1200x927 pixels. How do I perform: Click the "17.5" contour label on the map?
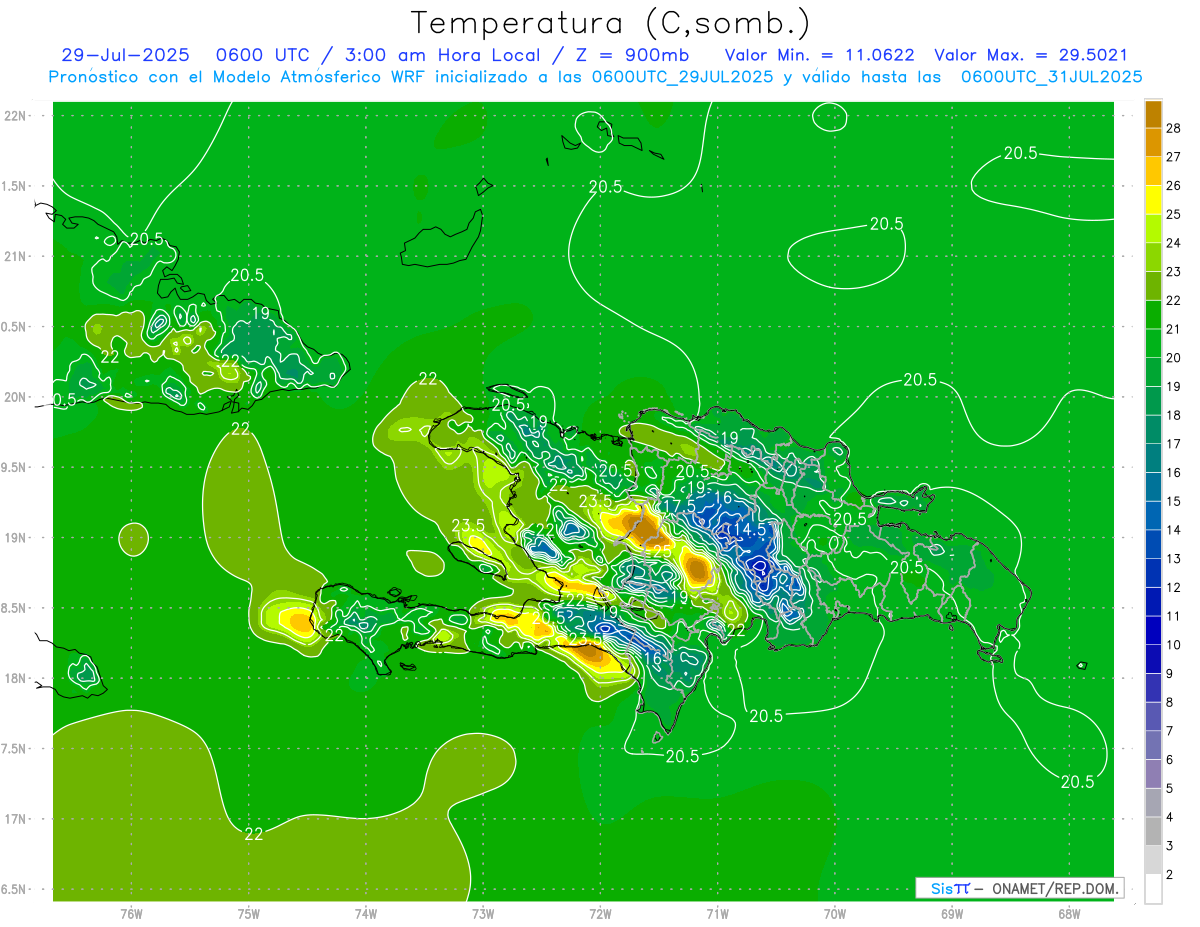tap(678, 506)
